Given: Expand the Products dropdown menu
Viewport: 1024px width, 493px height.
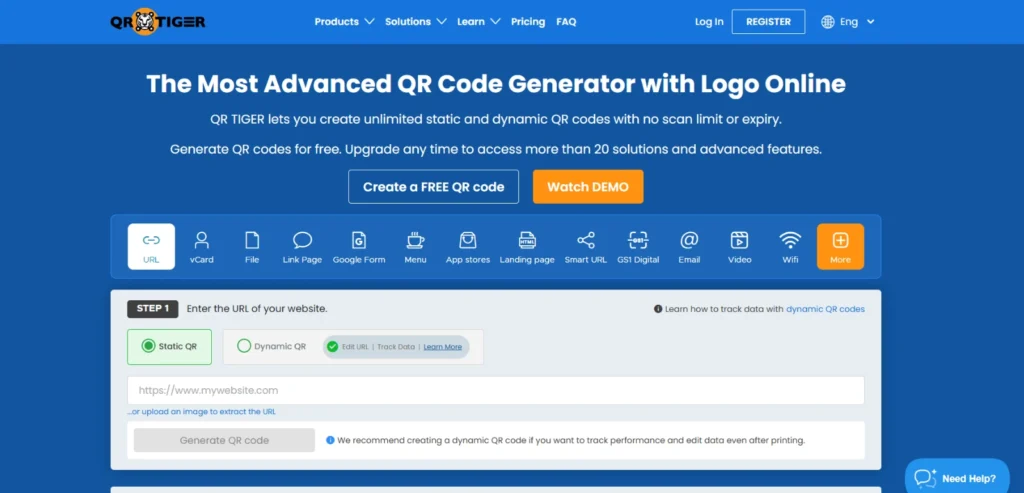Looking at the screenshot, I should (344, 22).
